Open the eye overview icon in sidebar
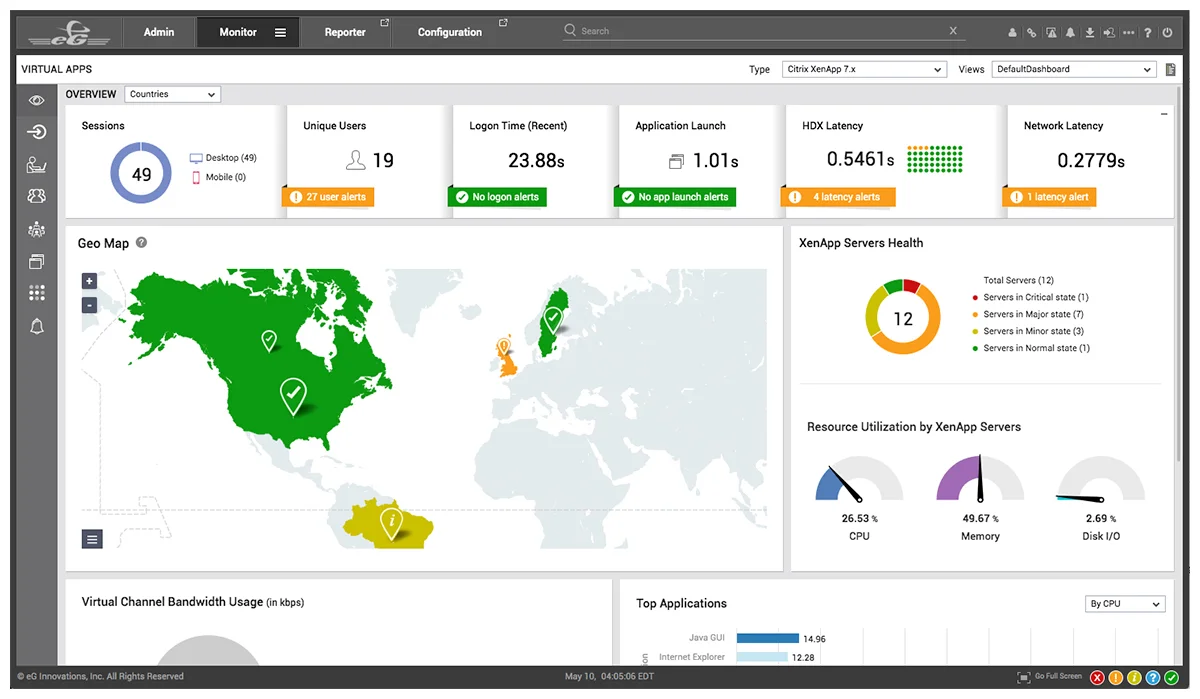The height and width of the screenshot is (699, 1200). click(37, 100)
